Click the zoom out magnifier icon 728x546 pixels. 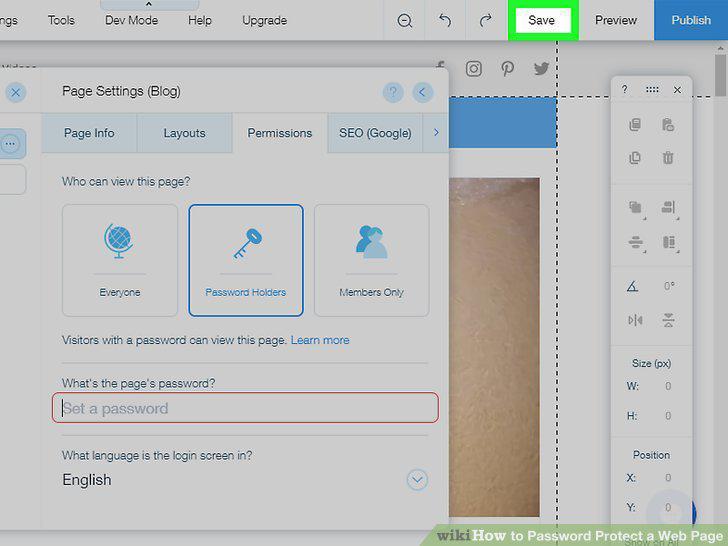404,20
